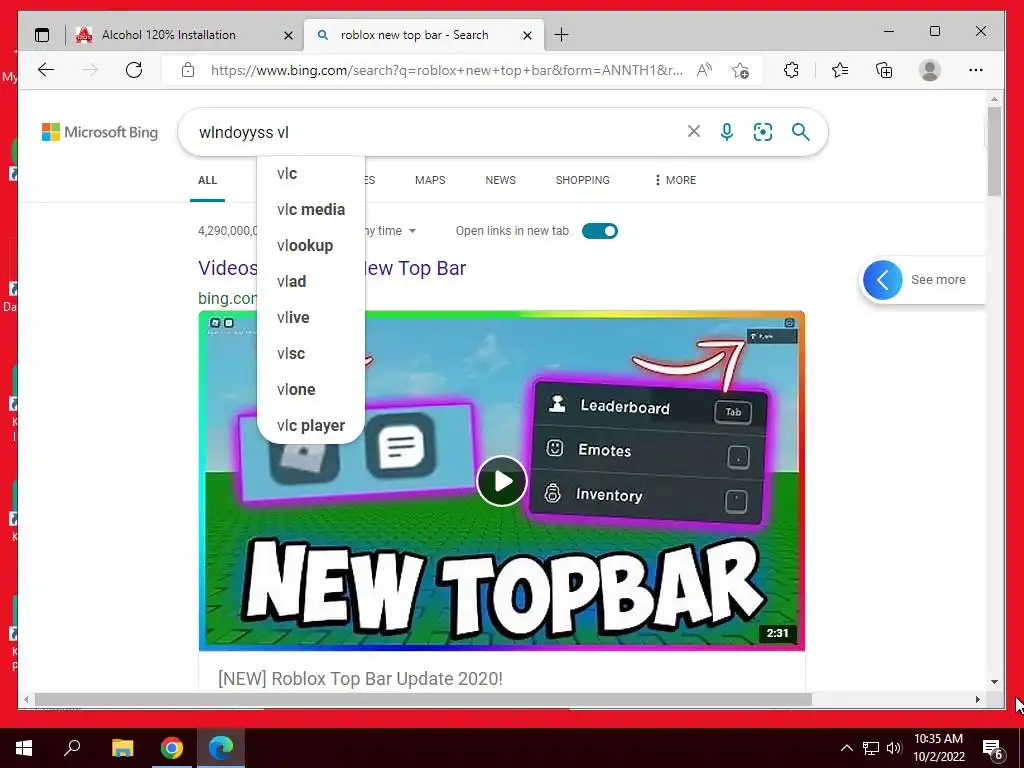Open the notification center icon
Viewport: 1024px width, 768px height.
[993, 749]
